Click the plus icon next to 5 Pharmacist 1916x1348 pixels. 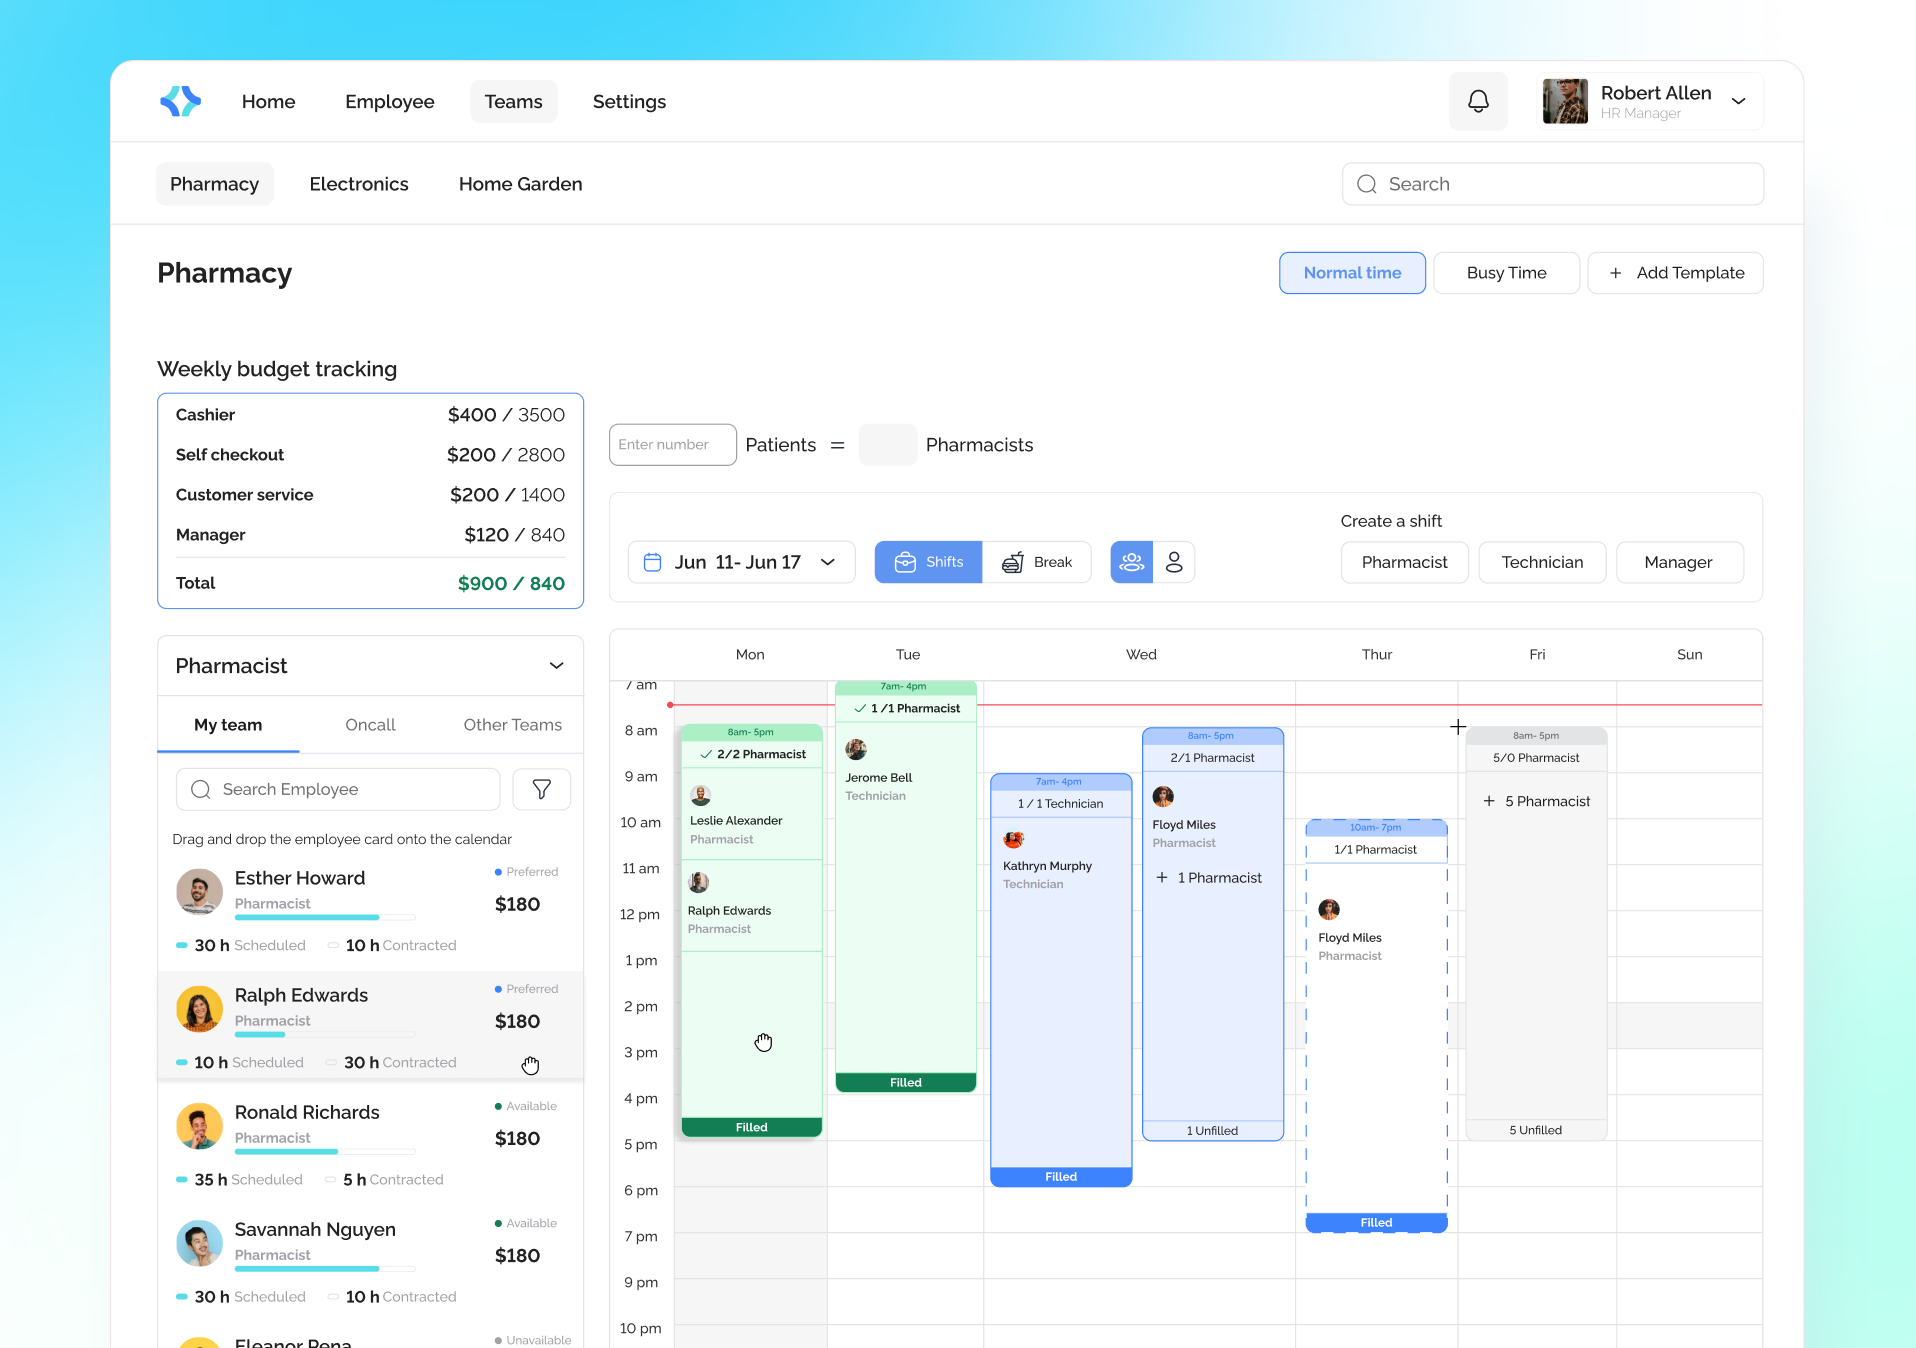coord(1489,801)
